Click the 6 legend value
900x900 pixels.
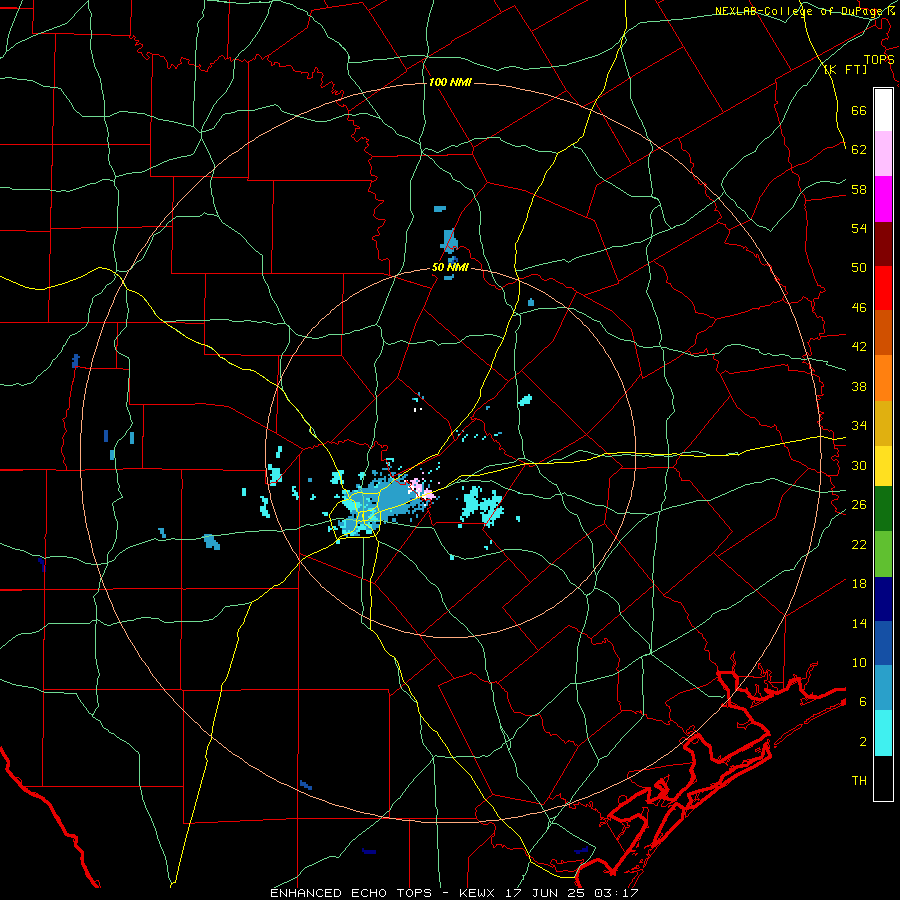point(863,702)
